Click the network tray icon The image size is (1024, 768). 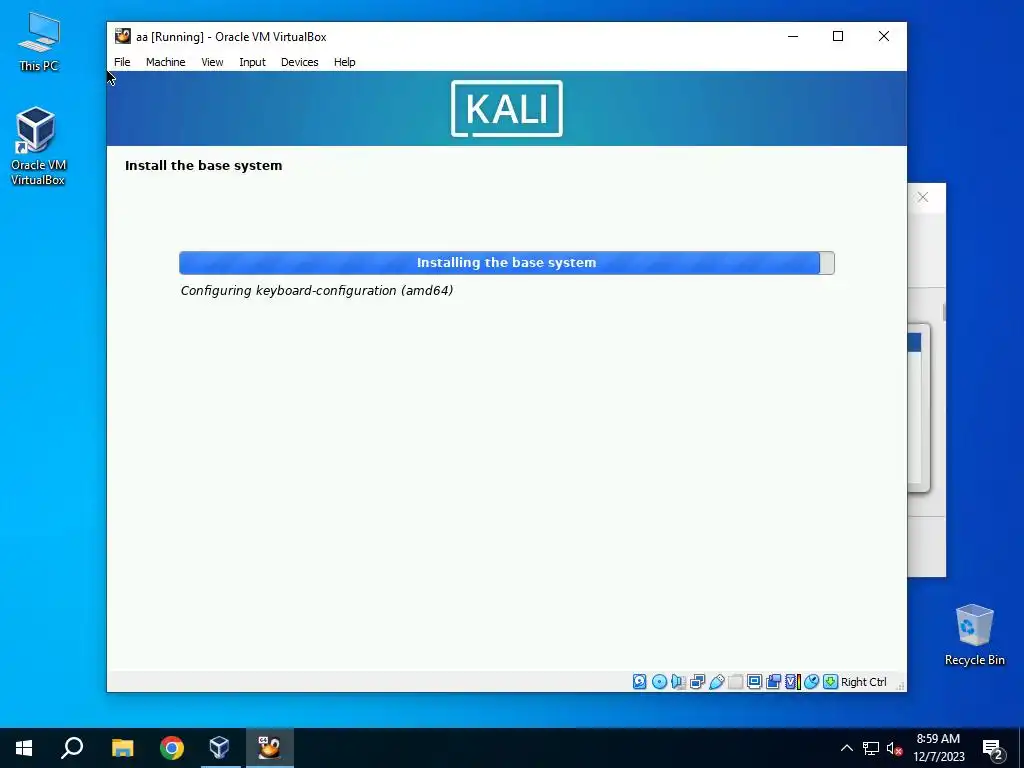click(x=871, y=748)
